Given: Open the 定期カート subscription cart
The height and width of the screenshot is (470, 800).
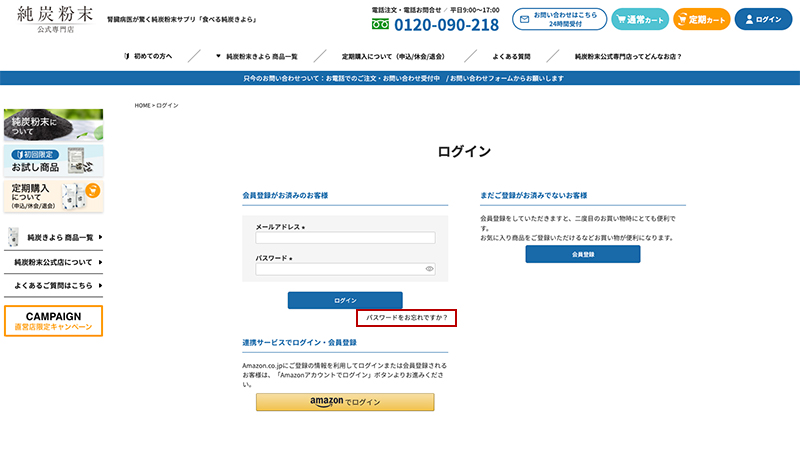Looking at the screenshot, I should [701, 19].
